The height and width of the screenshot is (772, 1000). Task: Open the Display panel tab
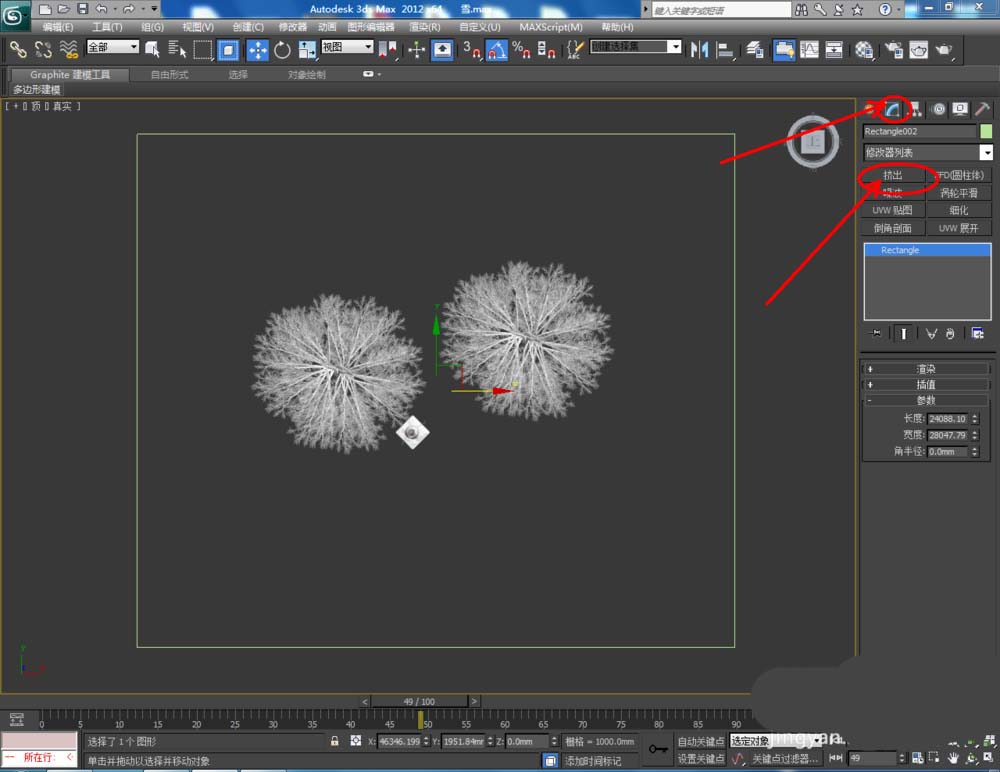[960, 109]
